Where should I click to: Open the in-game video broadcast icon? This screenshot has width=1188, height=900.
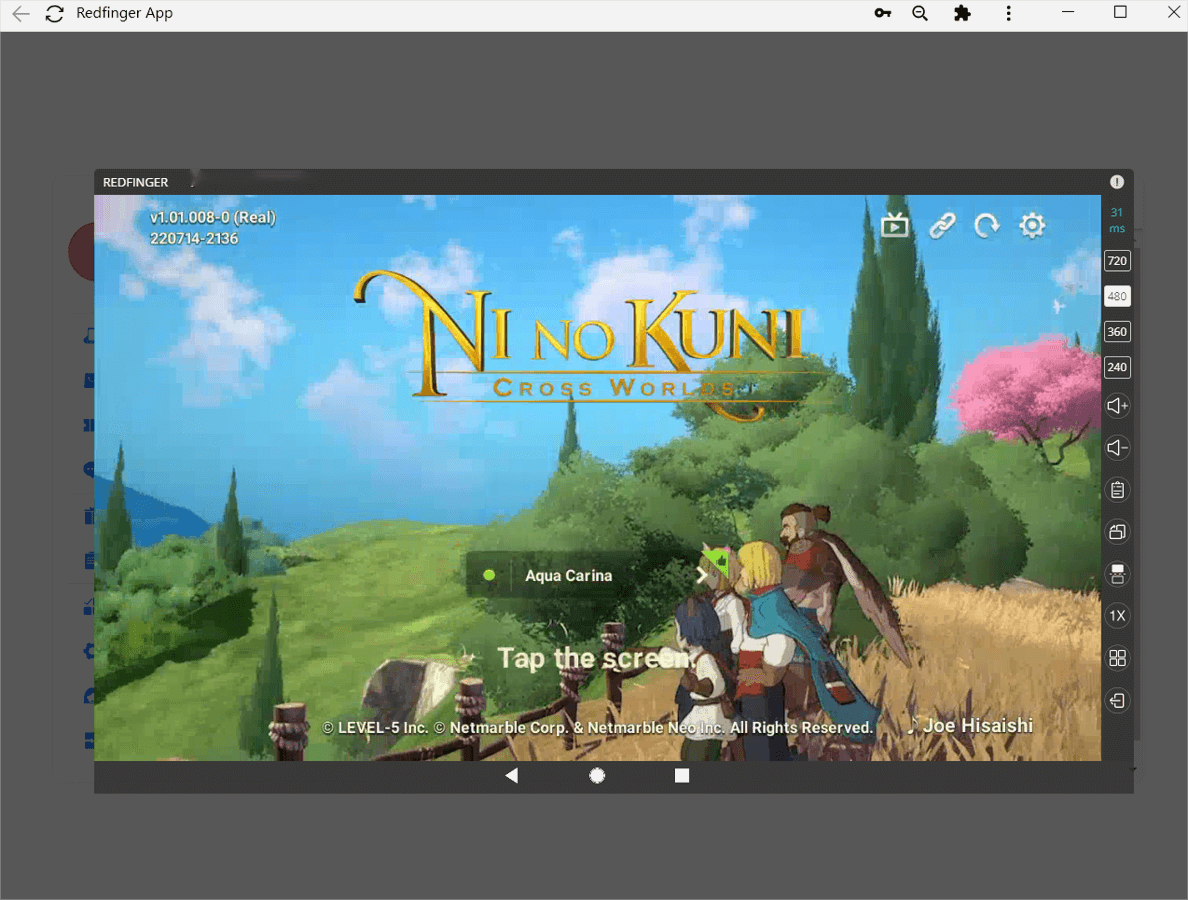[x=895, y=225]
